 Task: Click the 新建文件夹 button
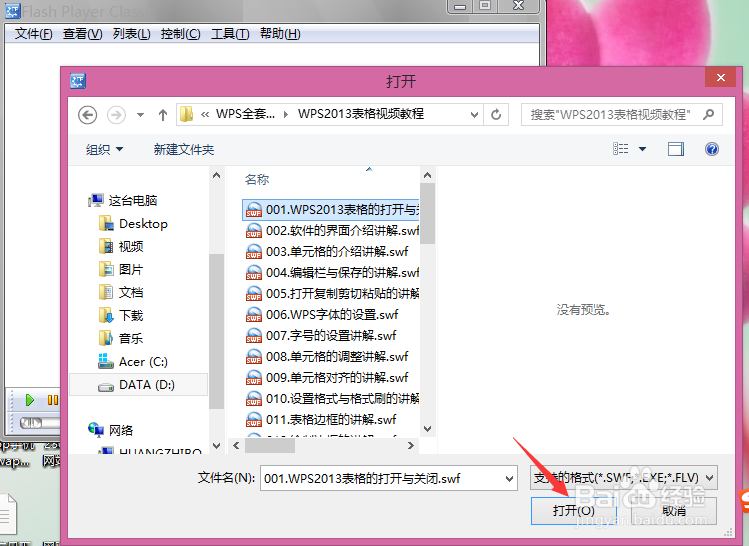[184, 150]
